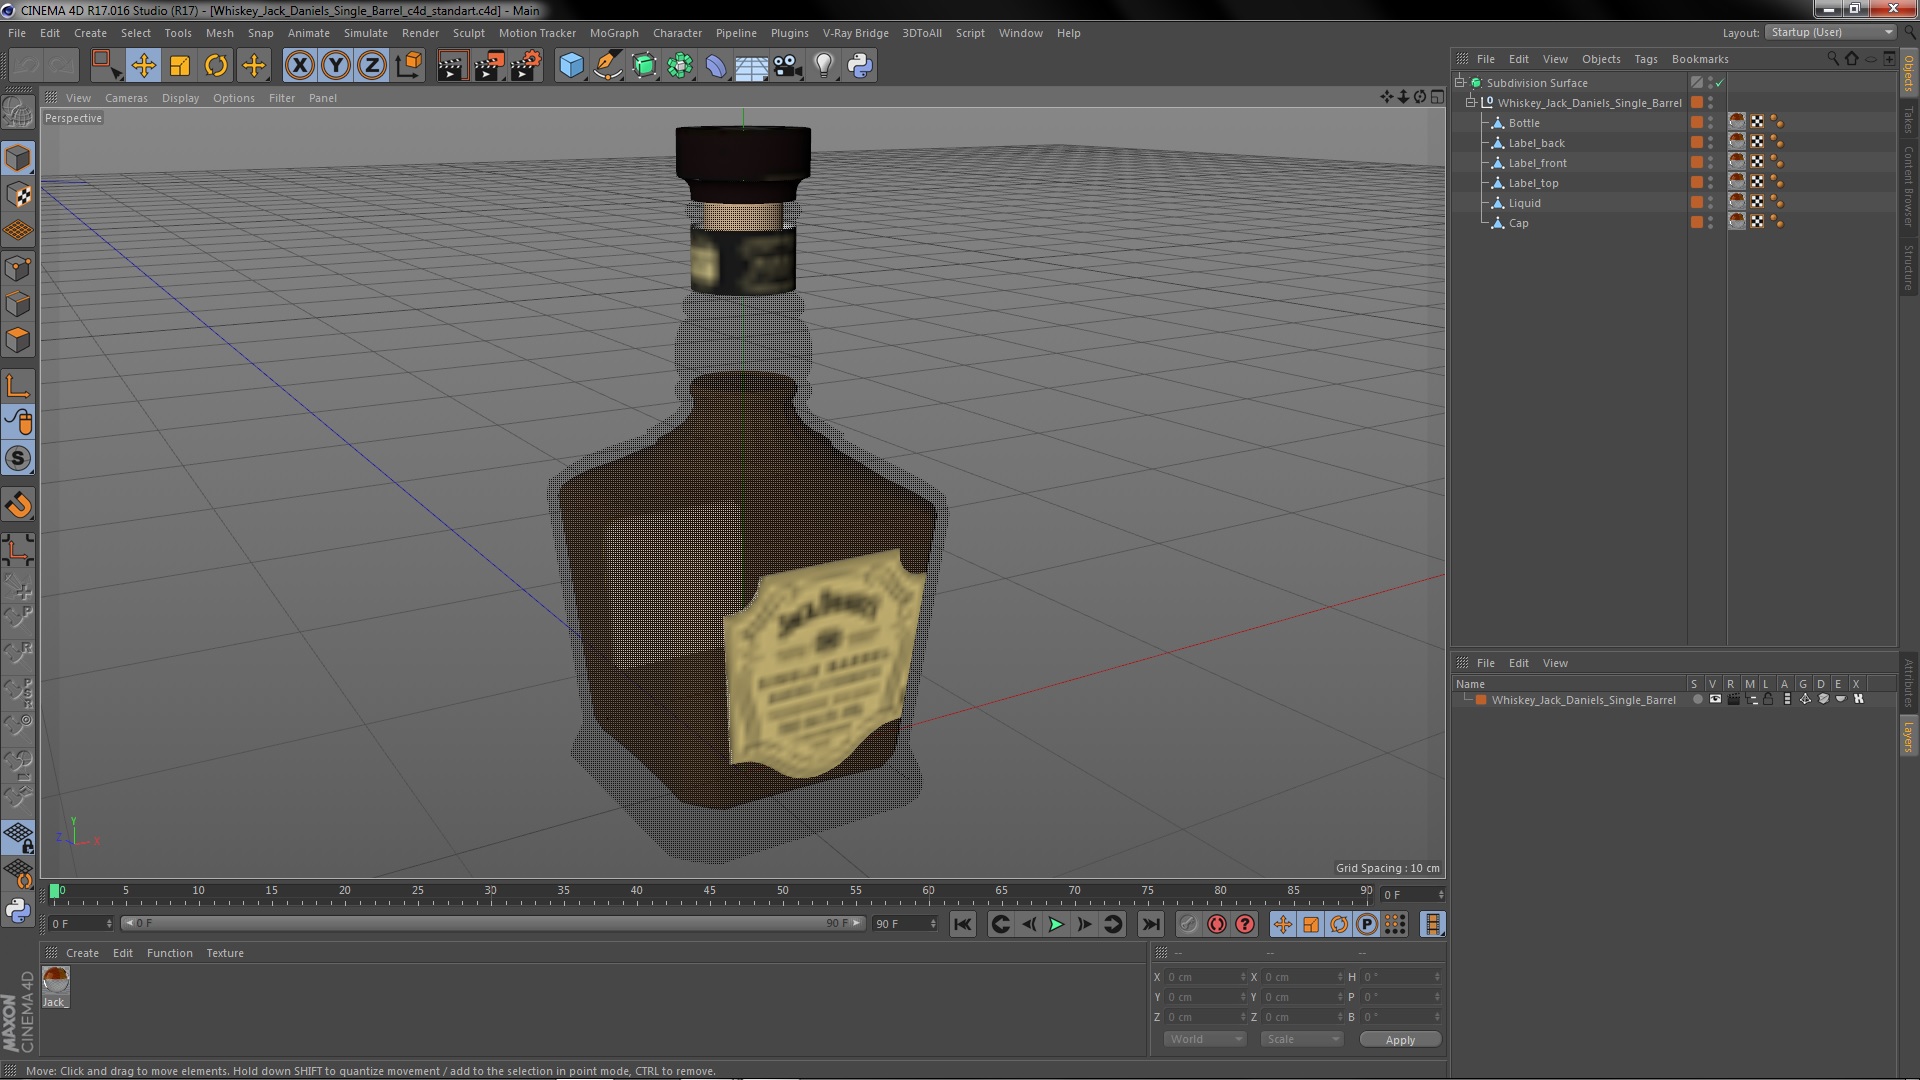Toggle Subdivision Surface enable checkmark
1920x1080 pixels.
click(x=1719, y=83)
